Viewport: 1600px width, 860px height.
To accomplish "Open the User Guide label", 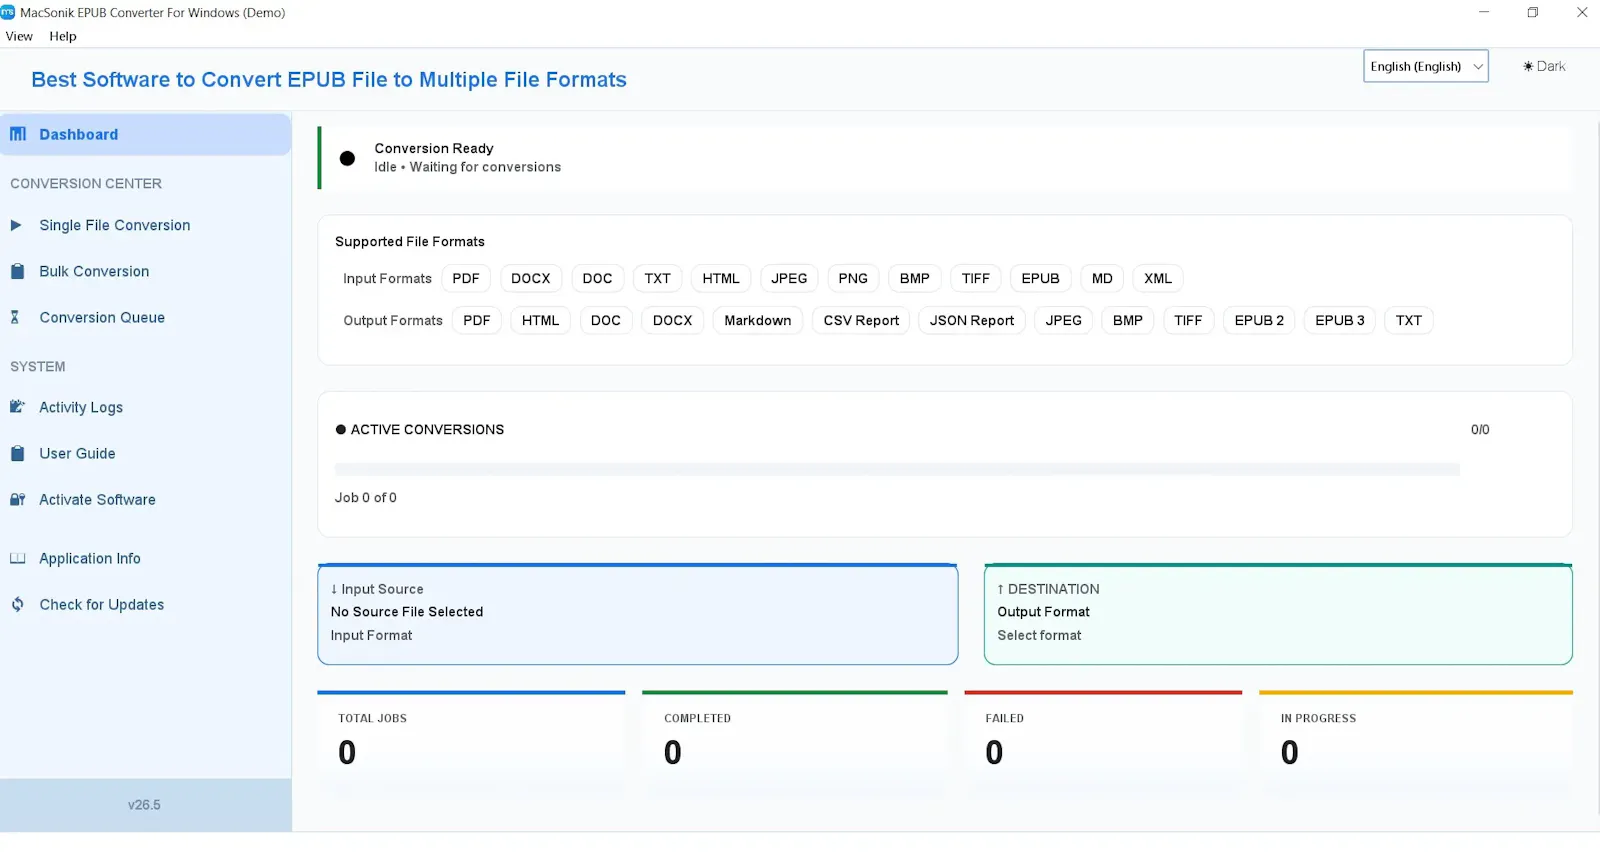I will 77,453.
